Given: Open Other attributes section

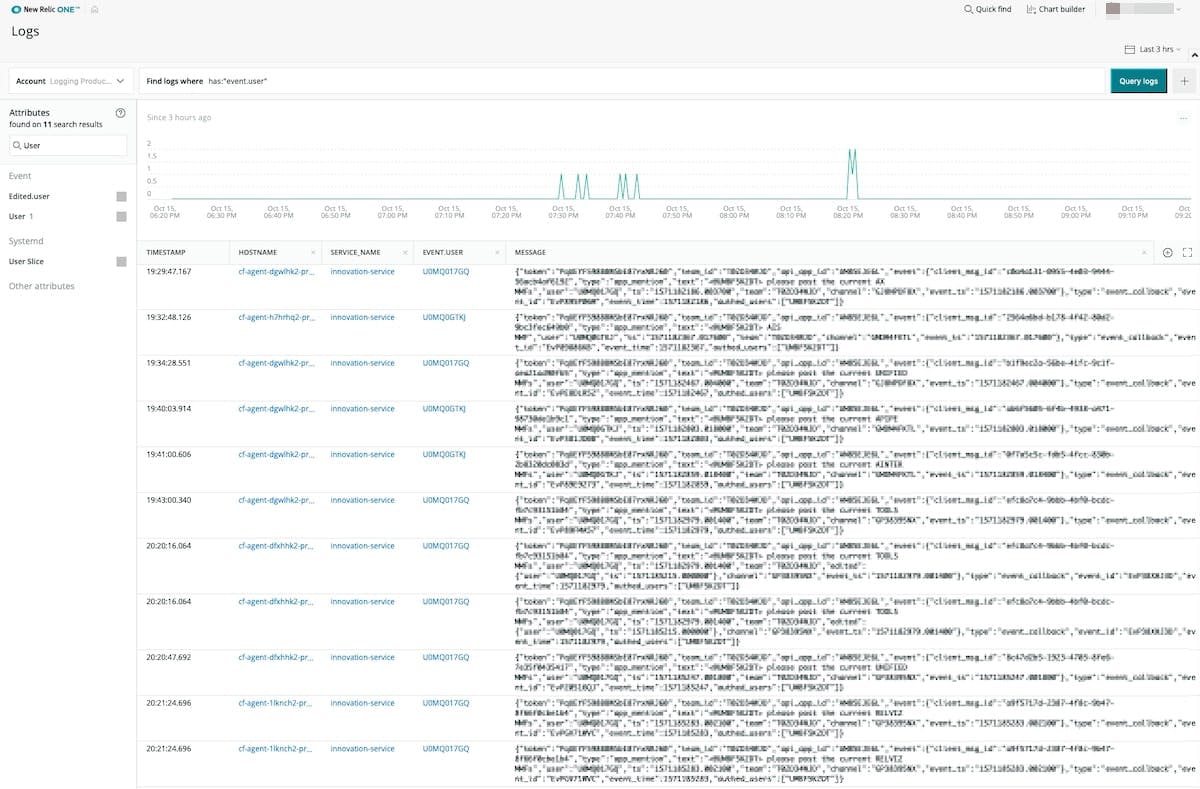Looking at the screenshot, I should tap(42, 286).
